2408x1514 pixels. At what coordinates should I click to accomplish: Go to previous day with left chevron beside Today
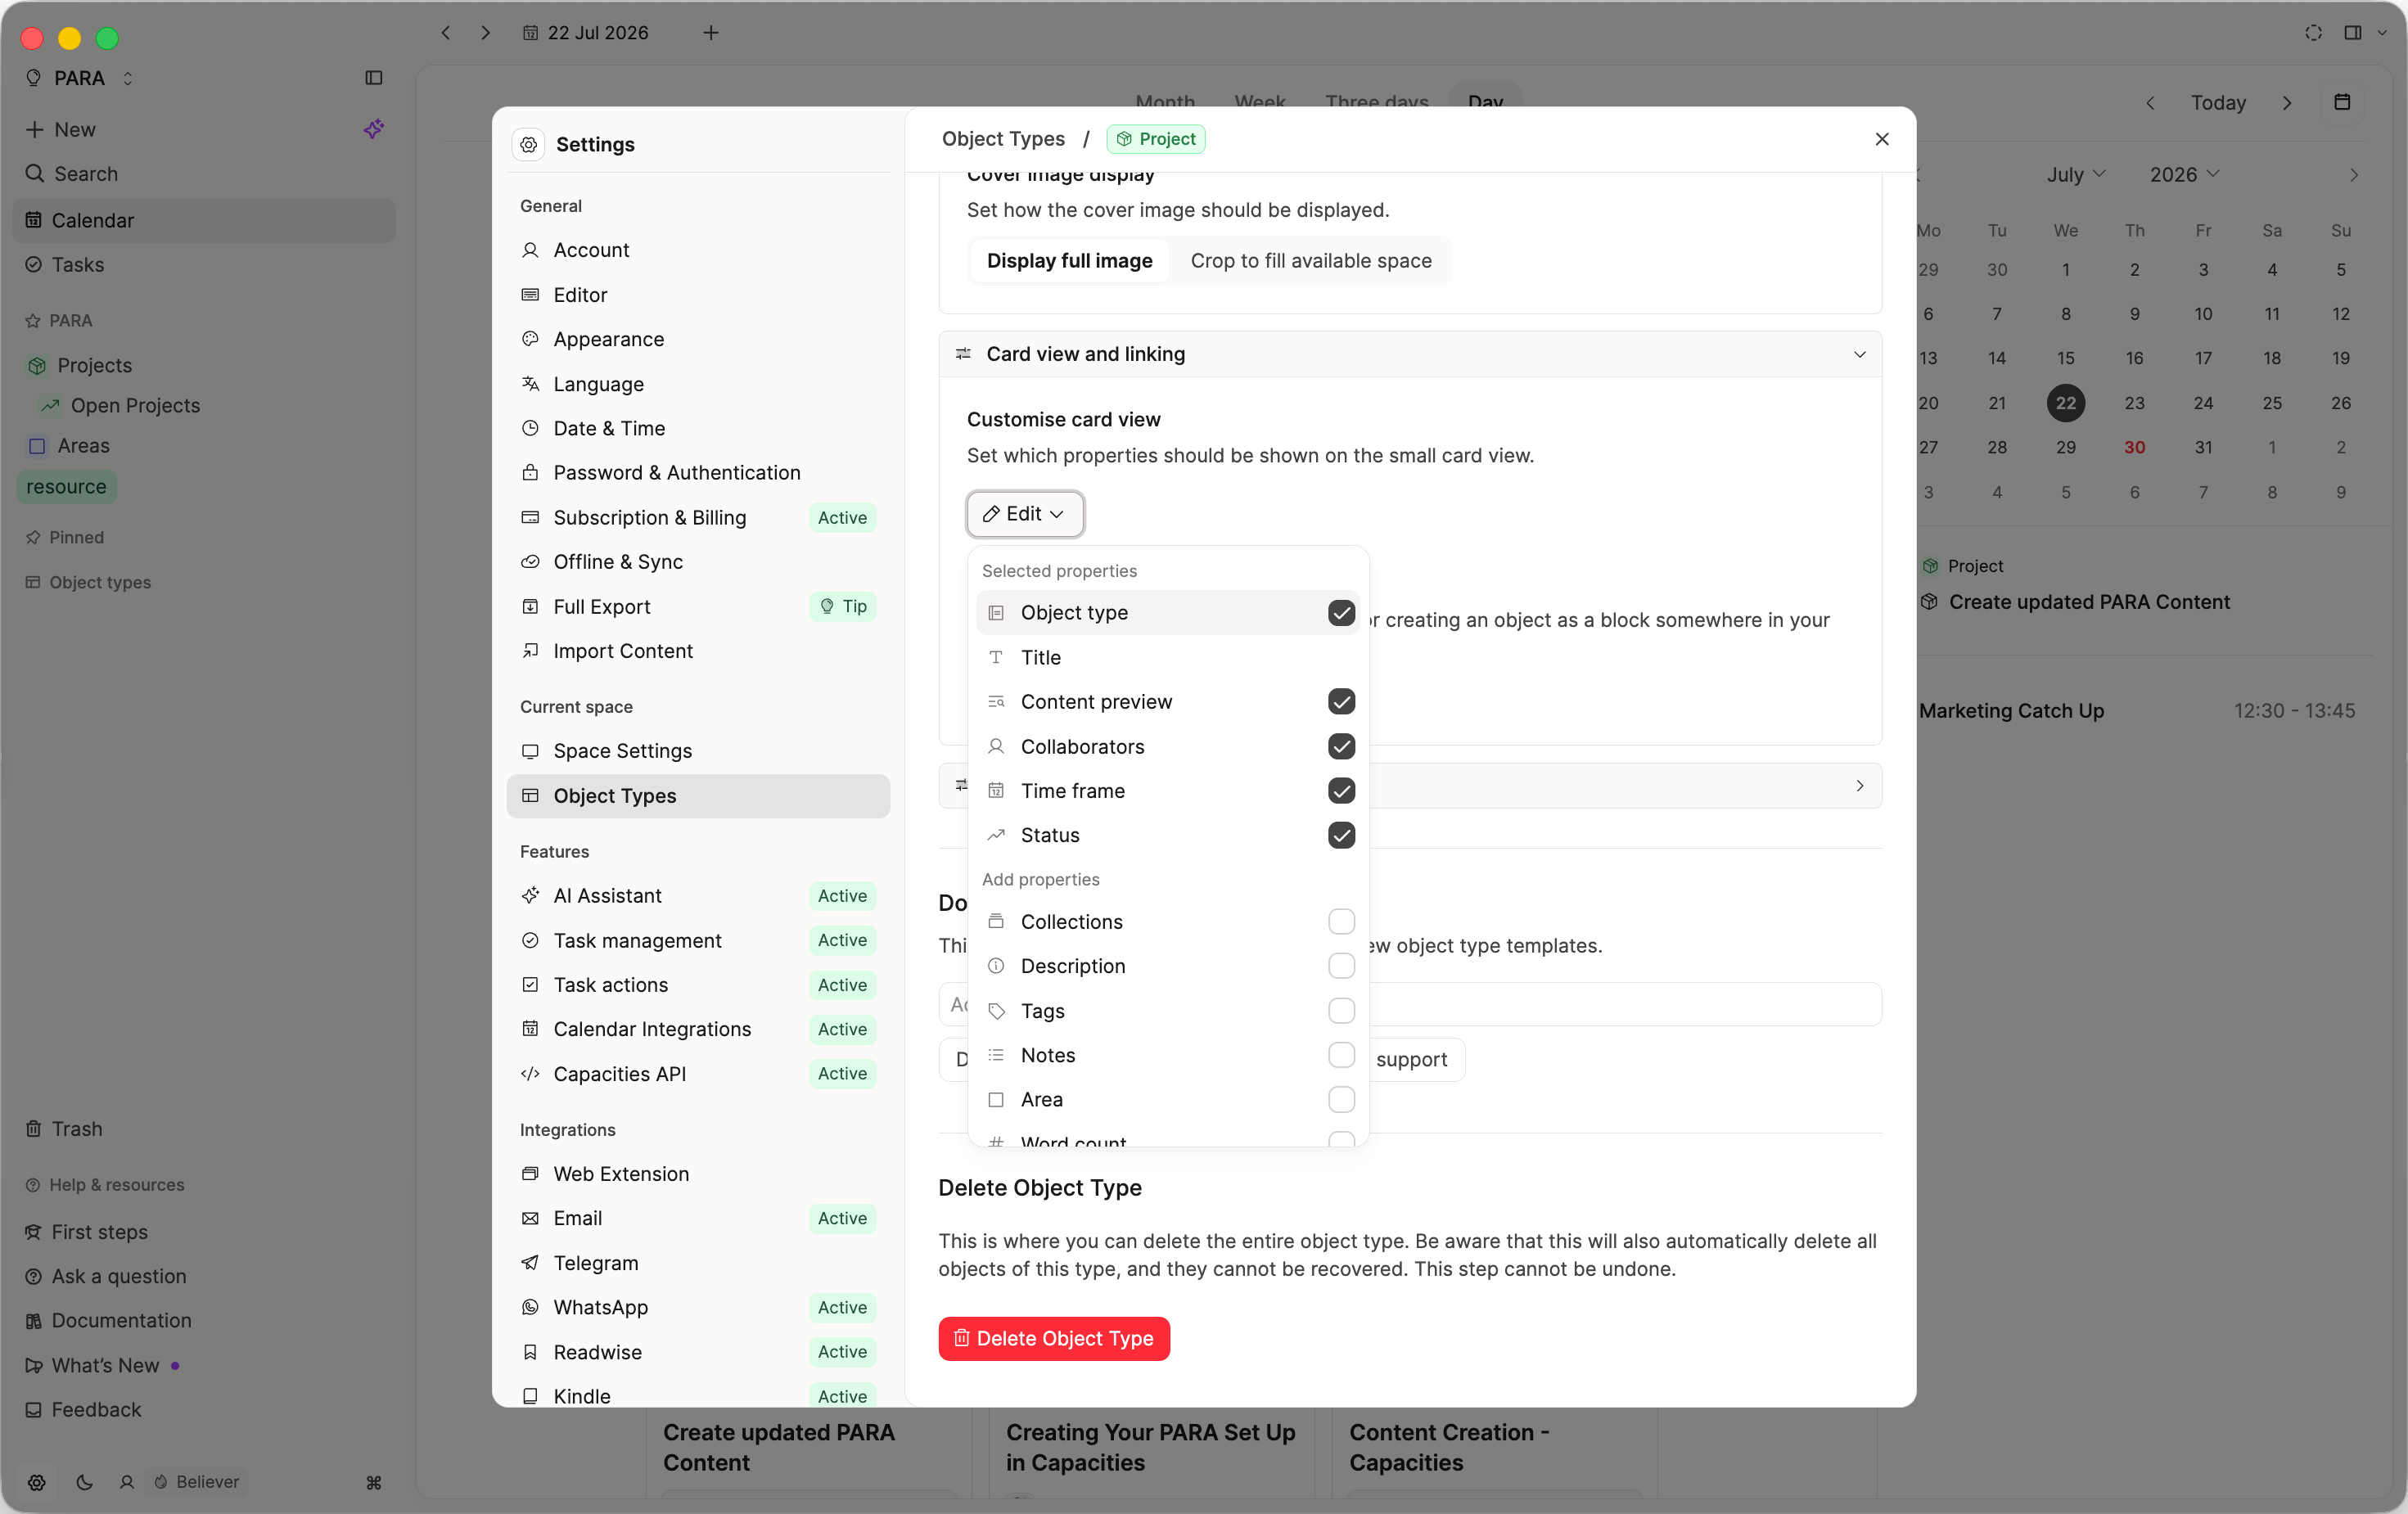2150,103
